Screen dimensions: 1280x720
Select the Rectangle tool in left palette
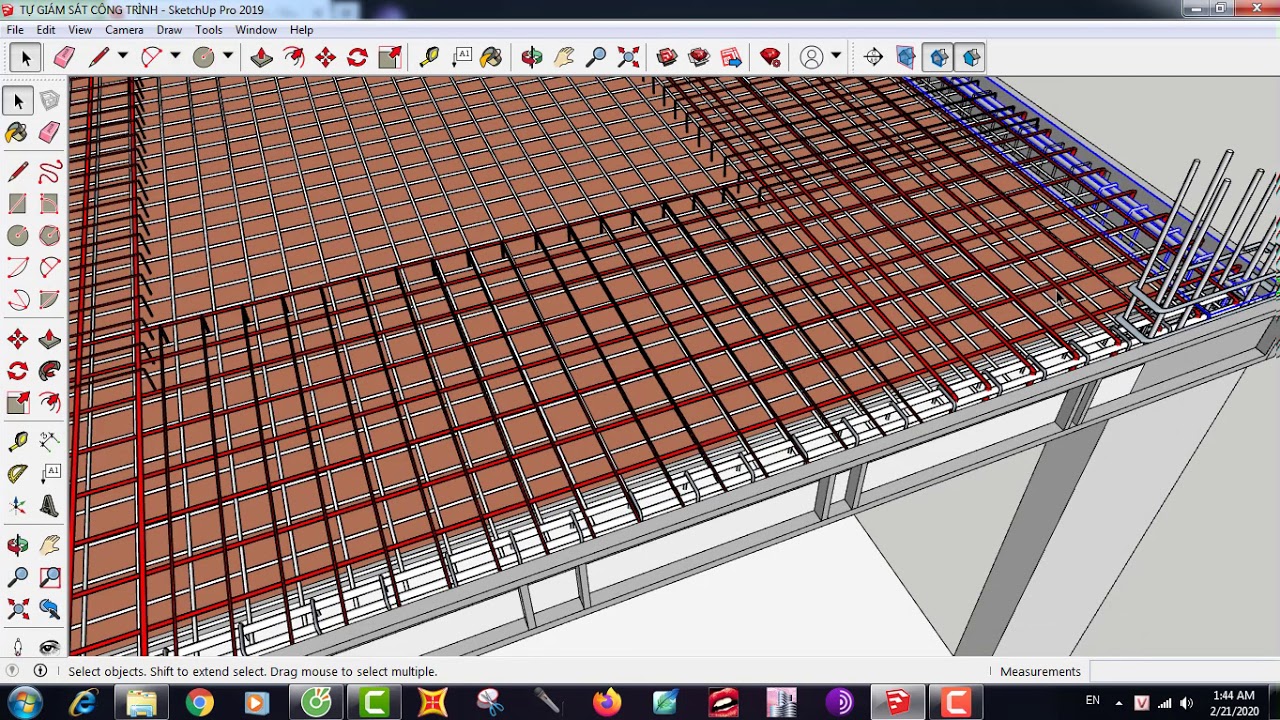(x=18, y=204)
